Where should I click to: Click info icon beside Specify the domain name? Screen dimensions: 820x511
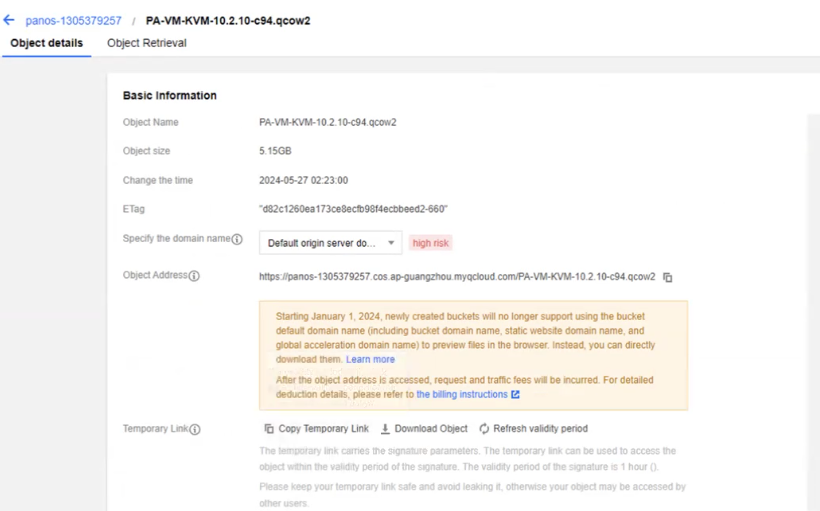237,240
